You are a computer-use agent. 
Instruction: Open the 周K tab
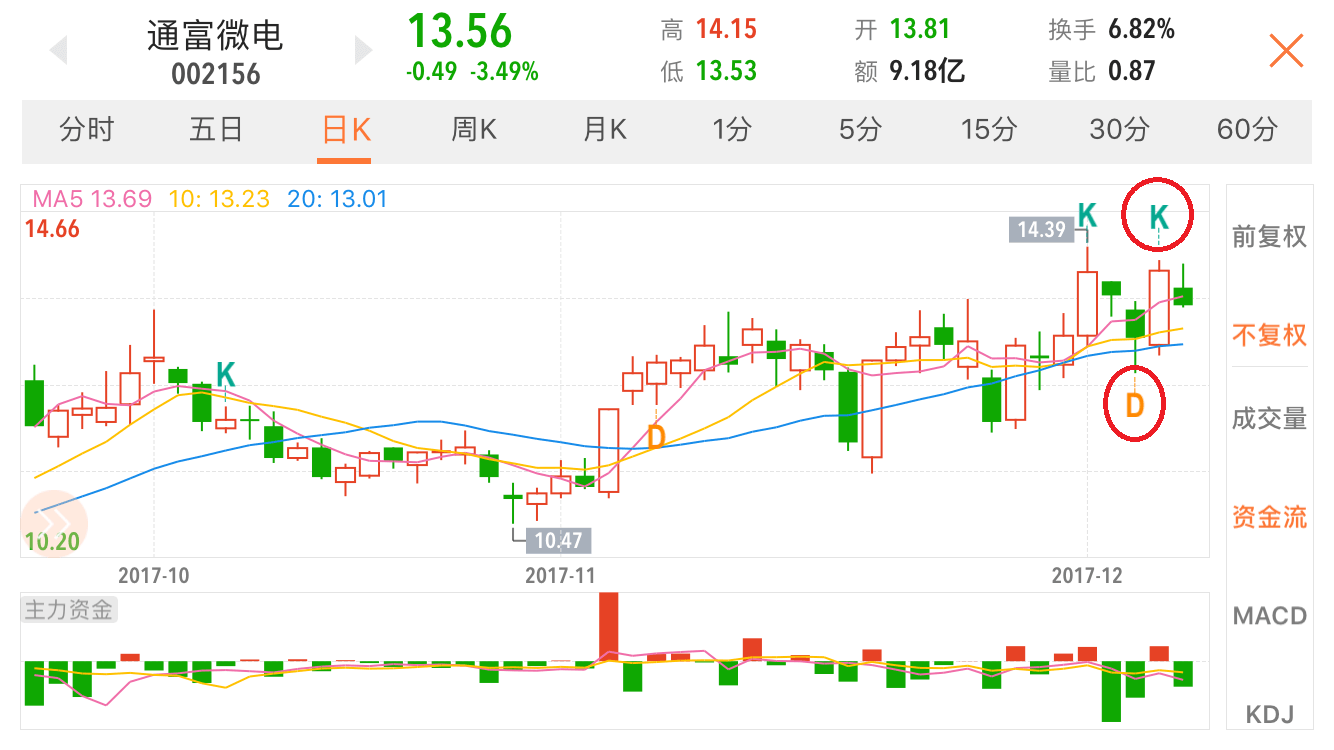pos(474,129)
